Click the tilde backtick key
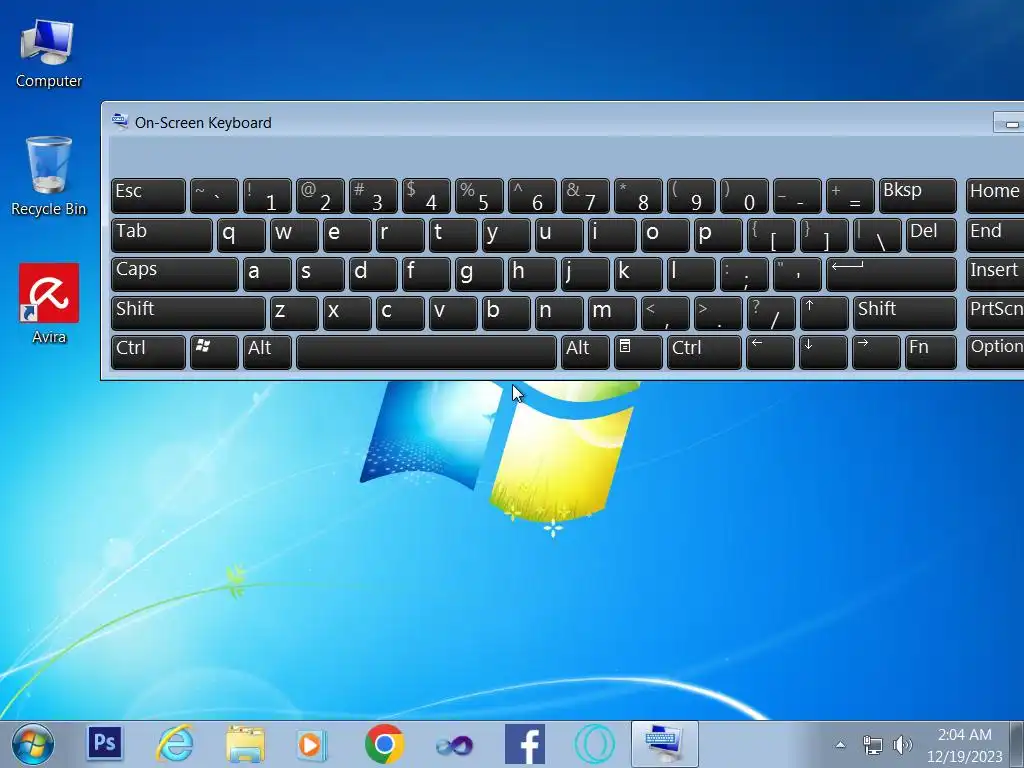The width and height of the screenshot is (1024, 768). tap(214, 196)
